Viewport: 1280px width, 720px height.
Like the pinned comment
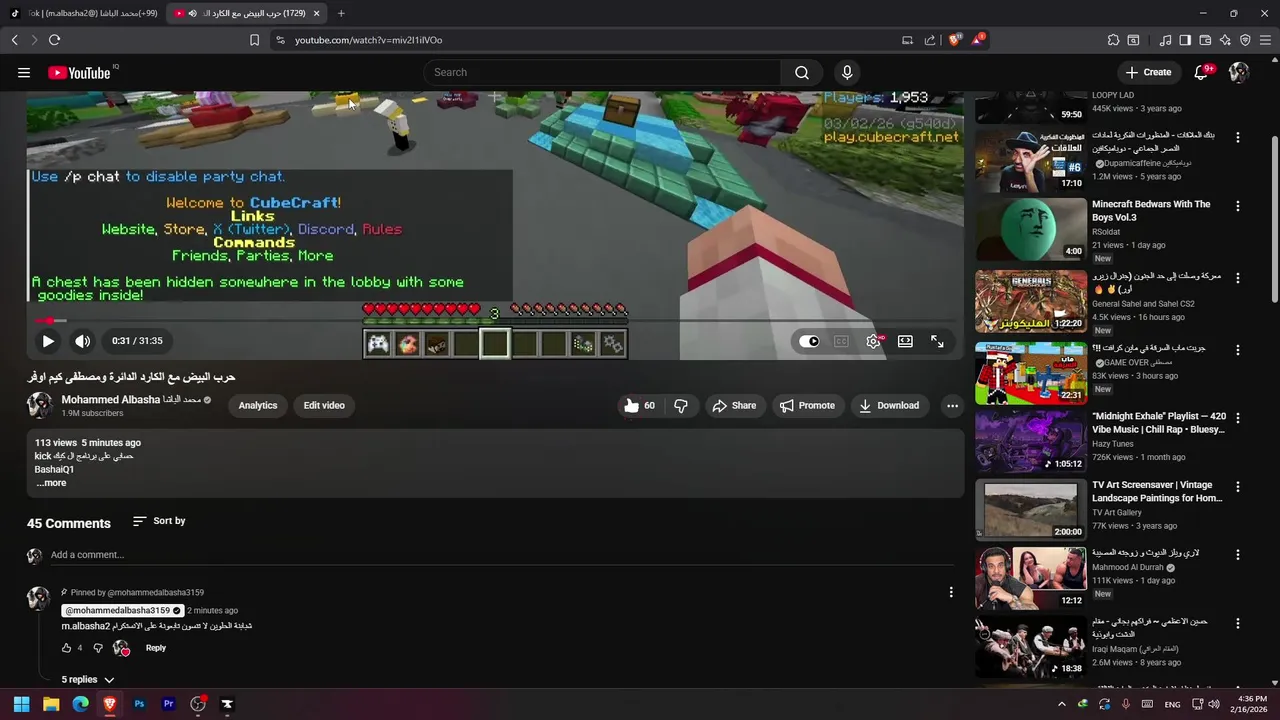pos(67,648)
